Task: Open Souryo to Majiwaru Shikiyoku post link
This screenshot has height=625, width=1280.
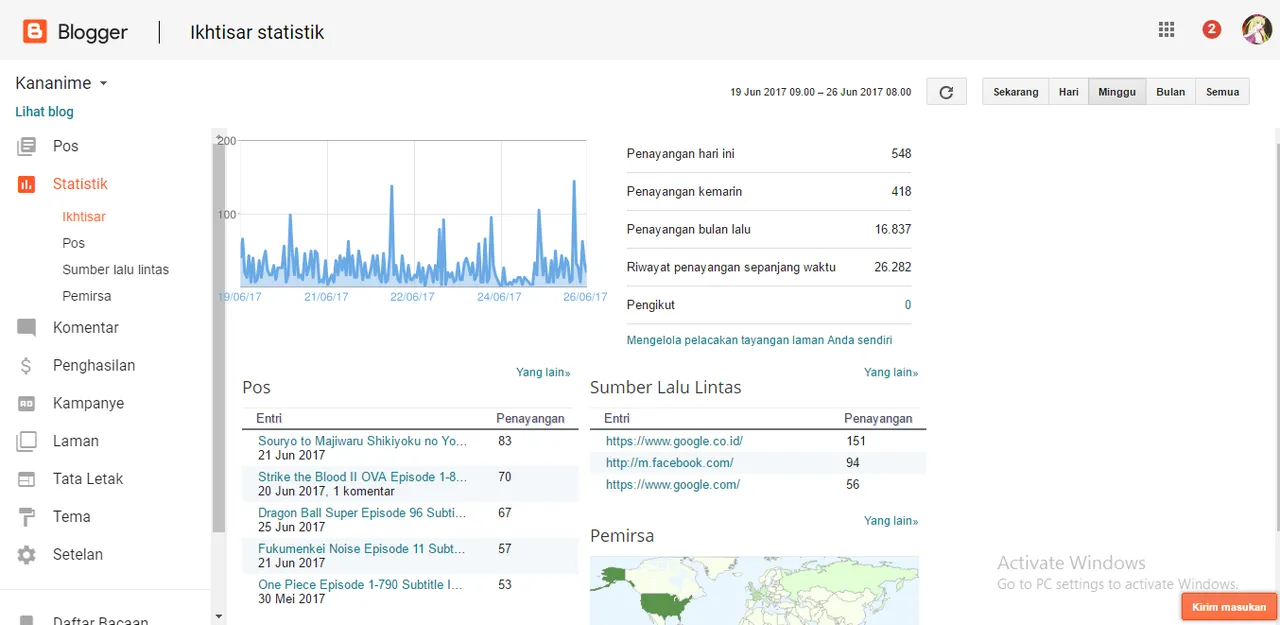Action: point(362,441)
